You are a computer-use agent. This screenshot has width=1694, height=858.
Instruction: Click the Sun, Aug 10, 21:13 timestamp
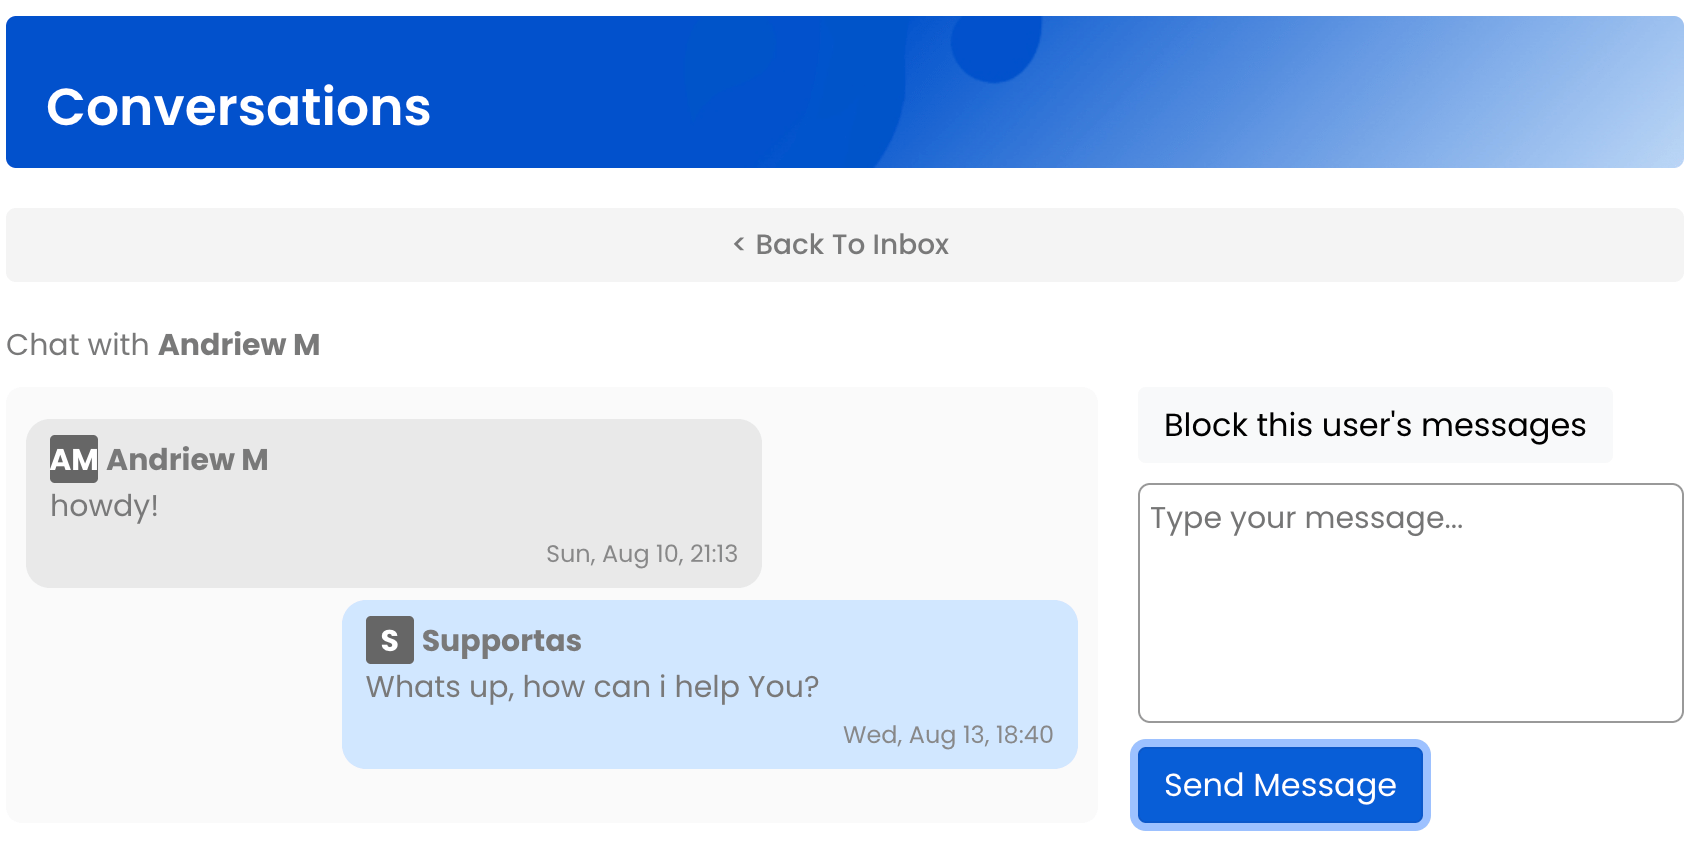641,554
